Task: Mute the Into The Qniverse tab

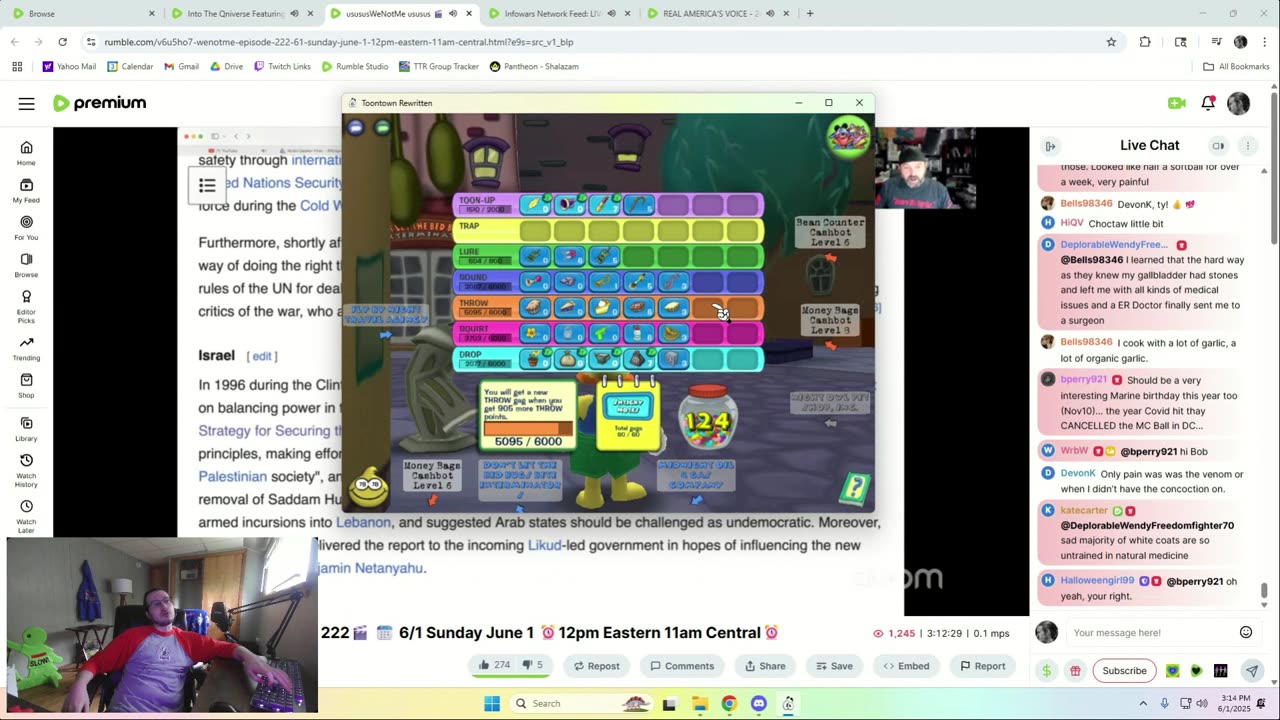Action: pos(294,14)
